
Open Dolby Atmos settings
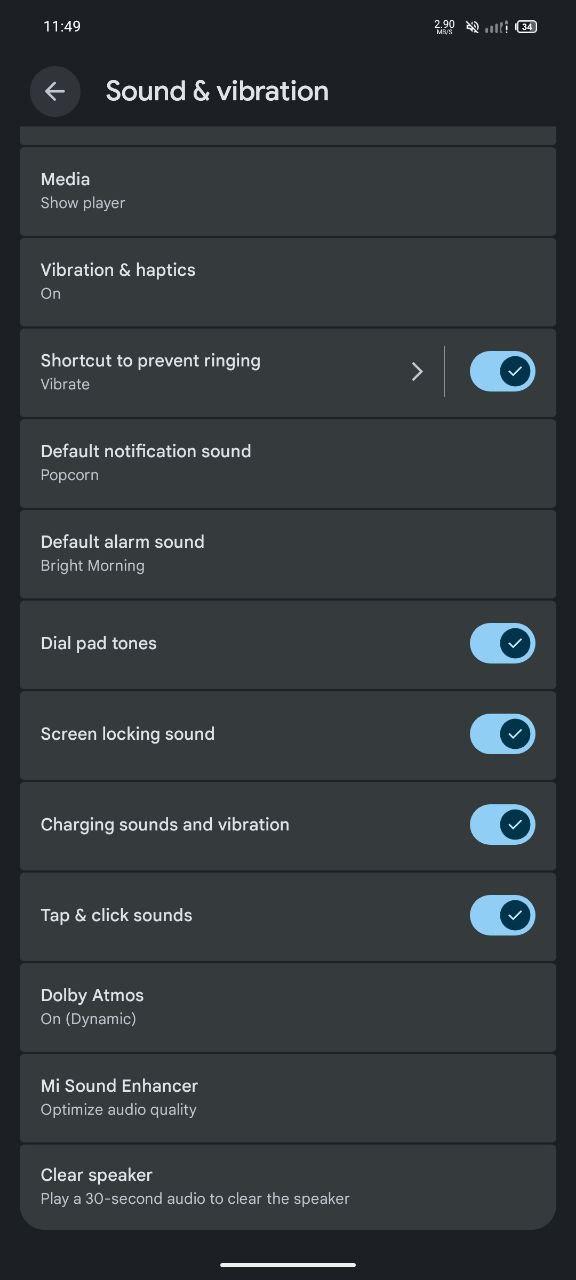point(288,1007)
